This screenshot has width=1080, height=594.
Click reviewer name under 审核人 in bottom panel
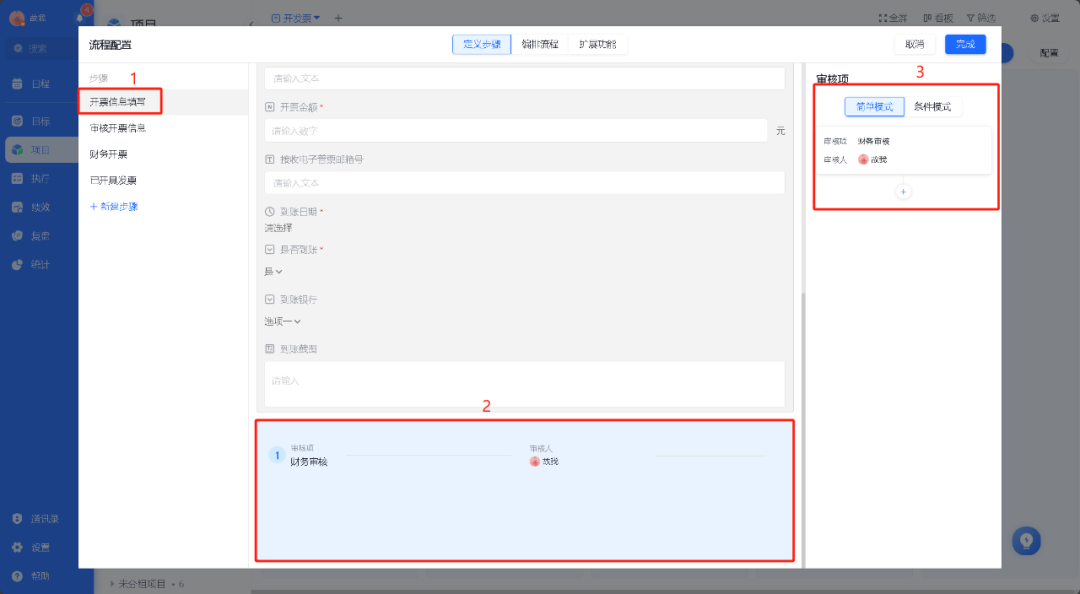tap(550, 462)
